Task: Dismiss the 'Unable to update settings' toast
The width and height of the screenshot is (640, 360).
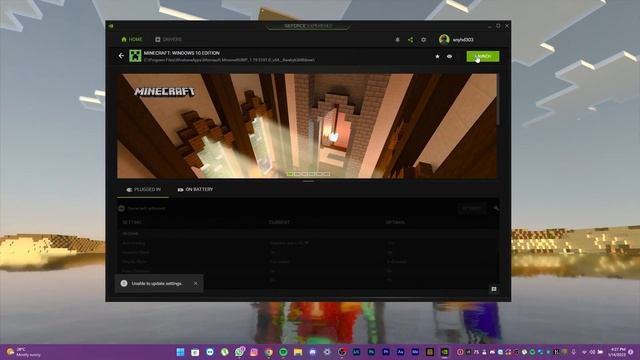Action: pos(196,283)
